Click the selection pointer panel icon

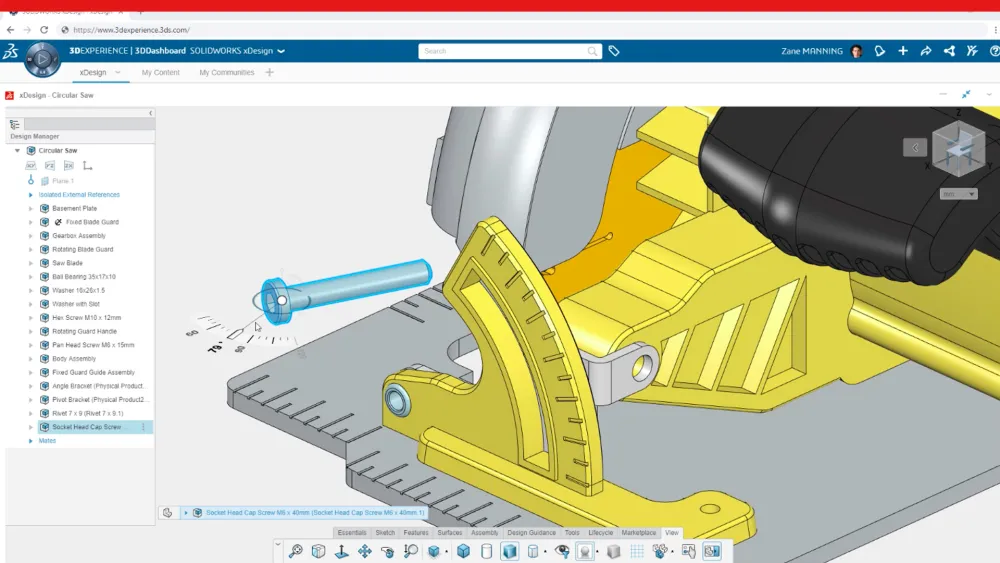(689, 551)
